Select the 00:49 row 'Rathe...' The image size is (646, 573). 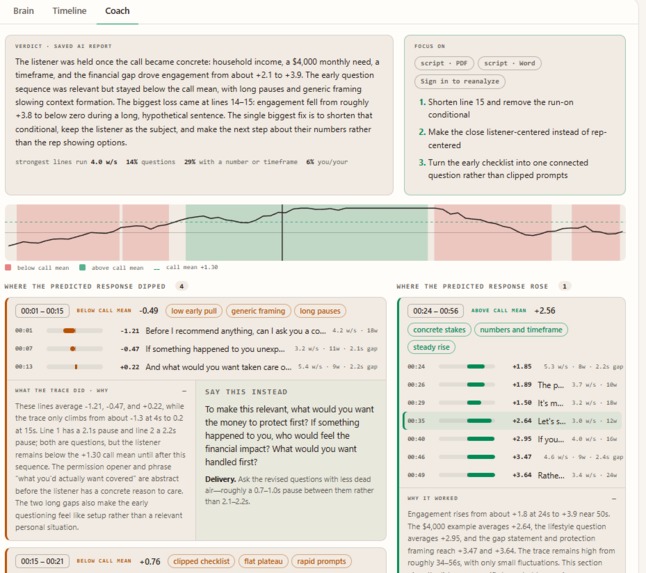[x=514, y=475]
